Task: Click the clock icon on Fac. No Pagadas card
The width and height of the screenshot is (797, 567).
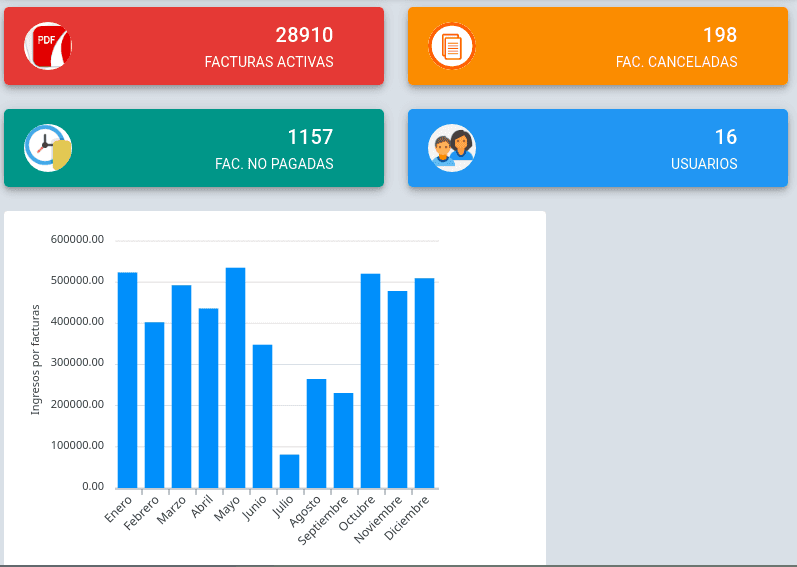Action: click(48, 148)
